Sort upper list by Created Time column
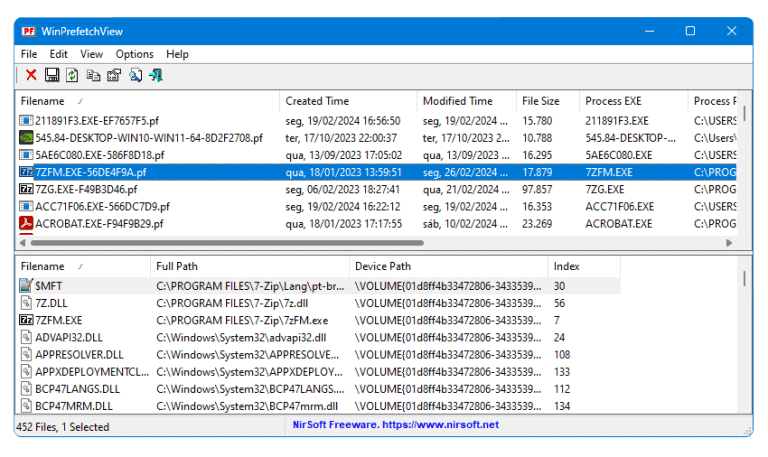This screenshot has width=768, height=457. coord(317,101)
